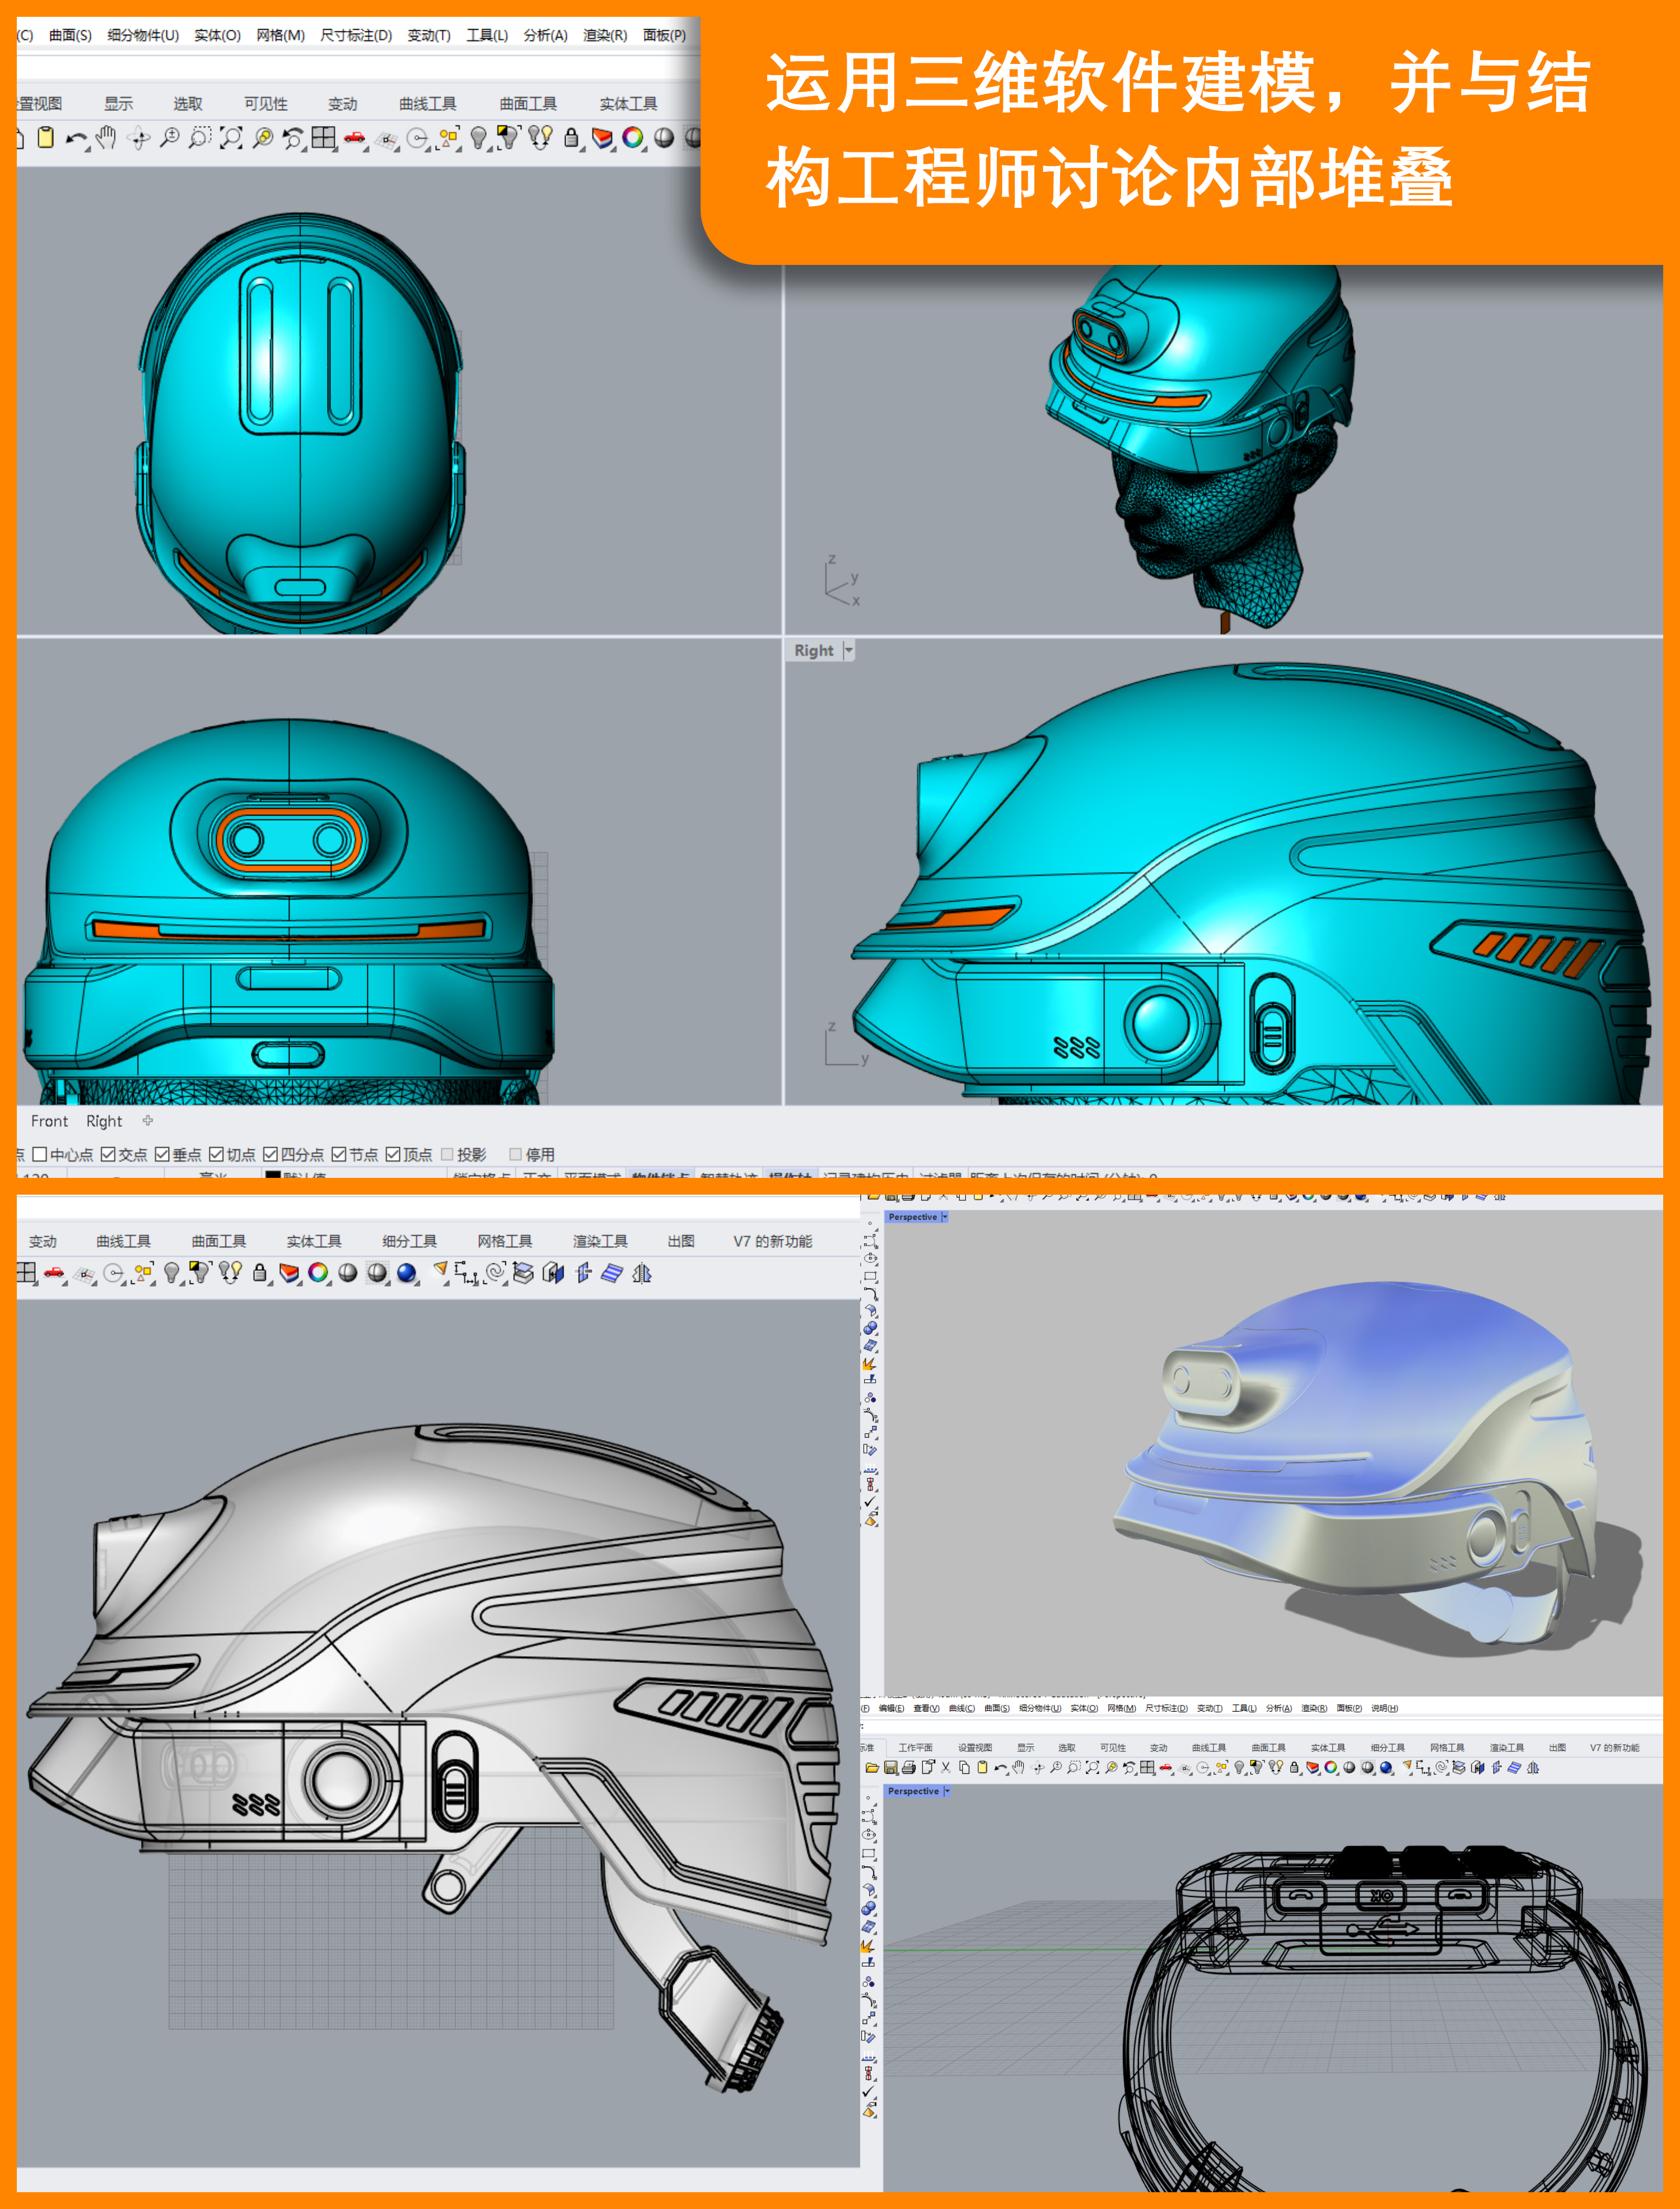Click the Rotate view icon
The height and width of the screenshot is (2209, 1680).
tap(137, 138)
